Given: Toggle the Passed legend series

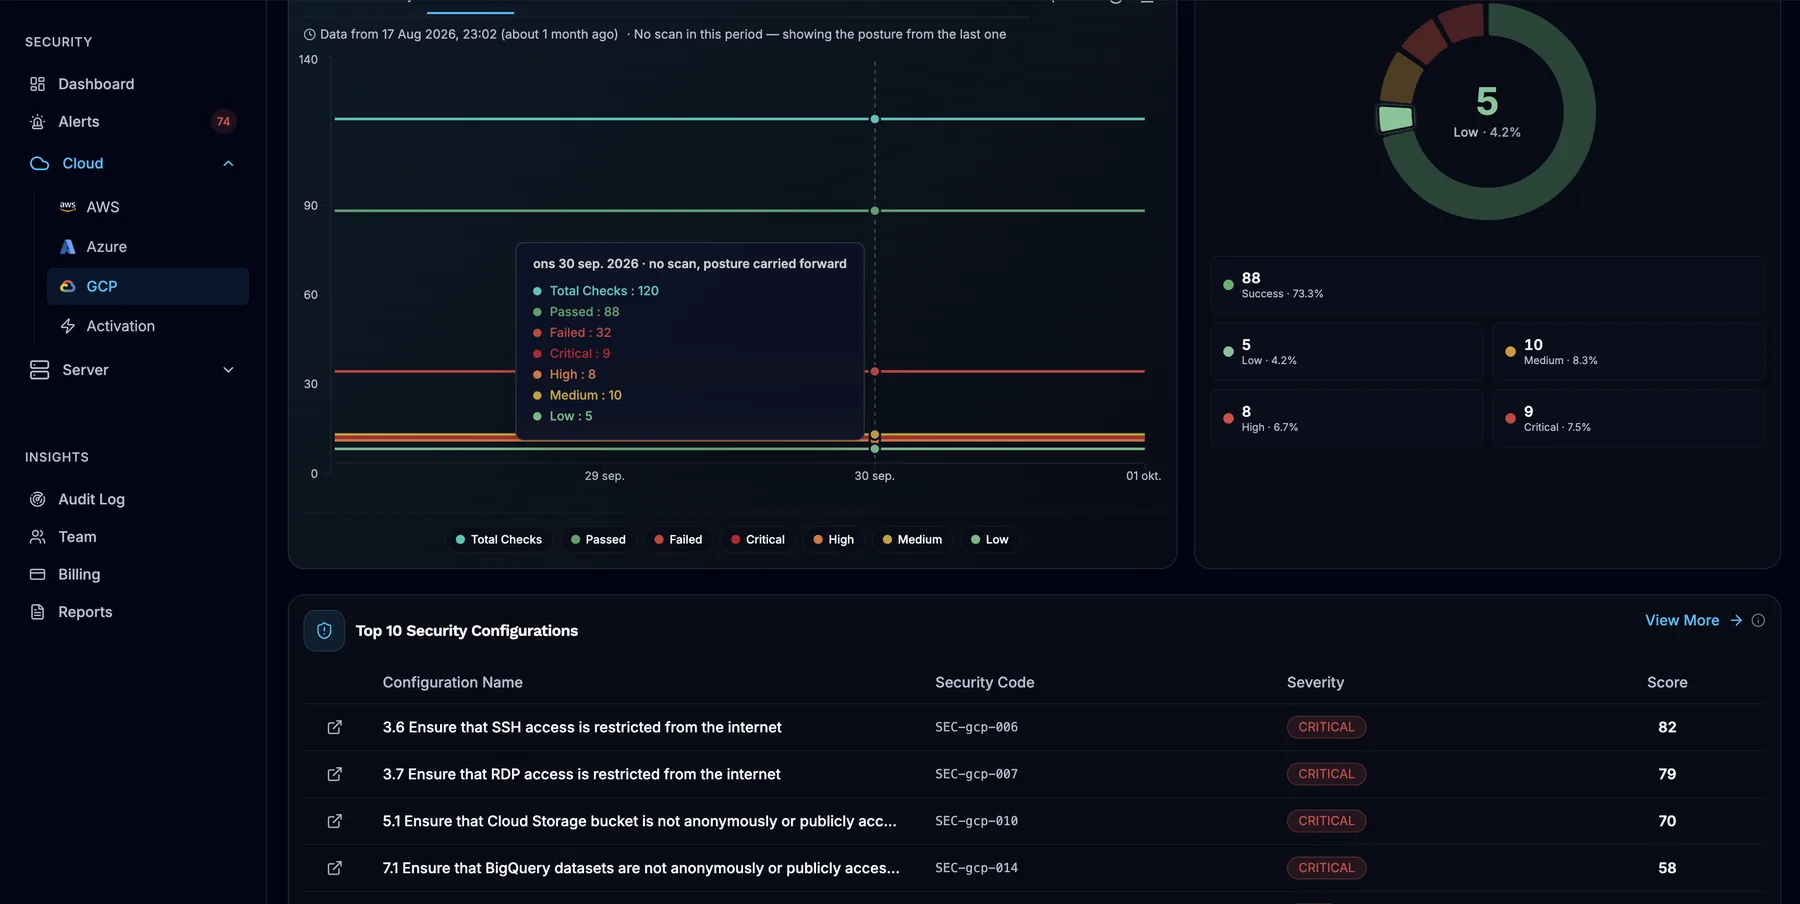Looking at the screenshot, I should click(598, 539).
